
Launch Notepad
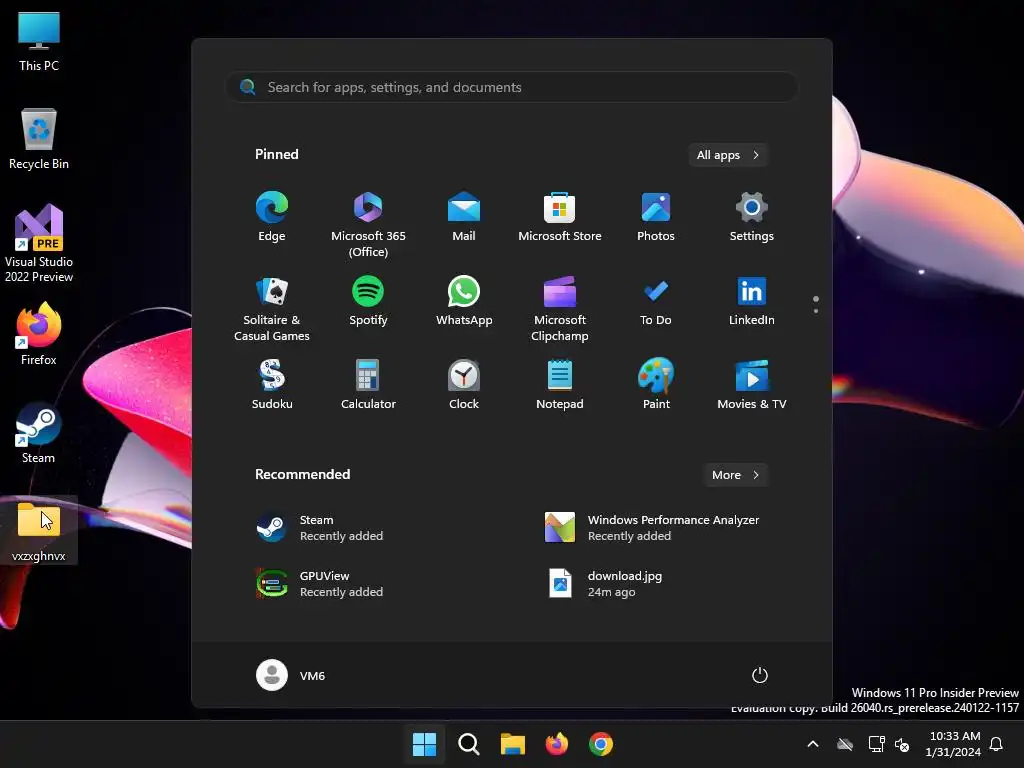tap(560, 385)
